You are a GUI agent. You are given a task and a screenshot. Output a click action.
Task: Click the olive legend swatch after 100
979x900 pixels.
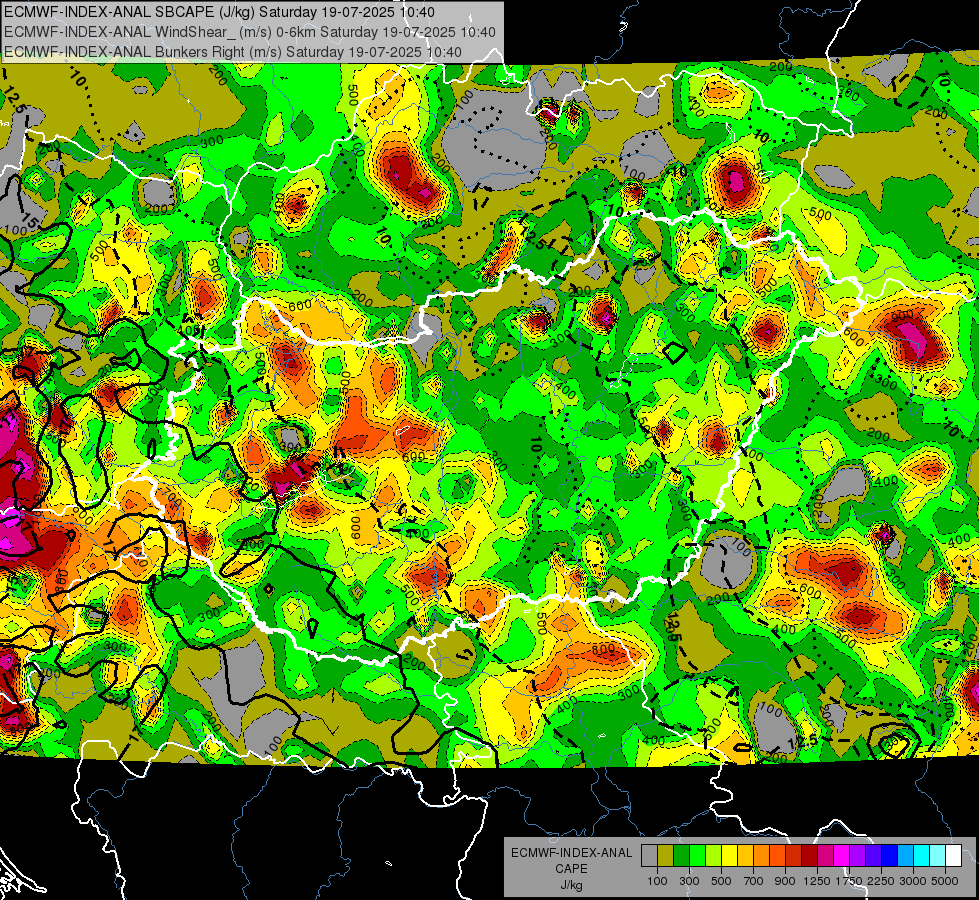point(666,855)
